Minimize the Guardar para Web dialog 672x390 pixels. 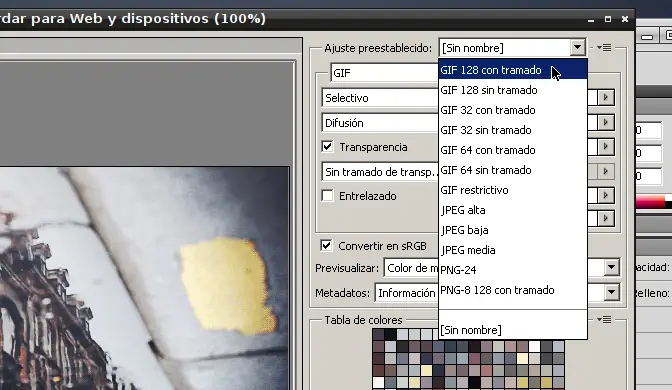[591, 19]
